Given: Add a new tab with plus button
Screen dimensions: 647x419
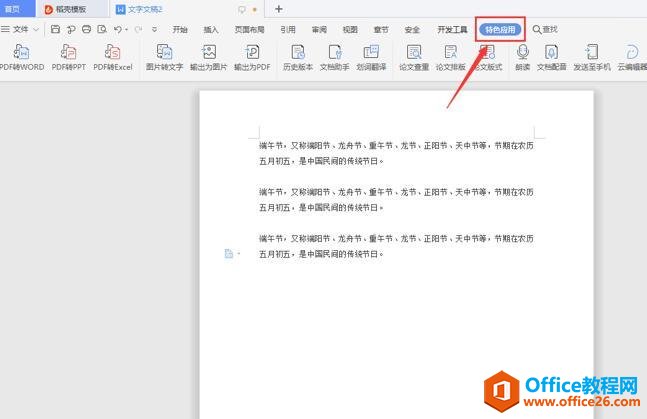Looking at the screenshot, I should (279, 9).
